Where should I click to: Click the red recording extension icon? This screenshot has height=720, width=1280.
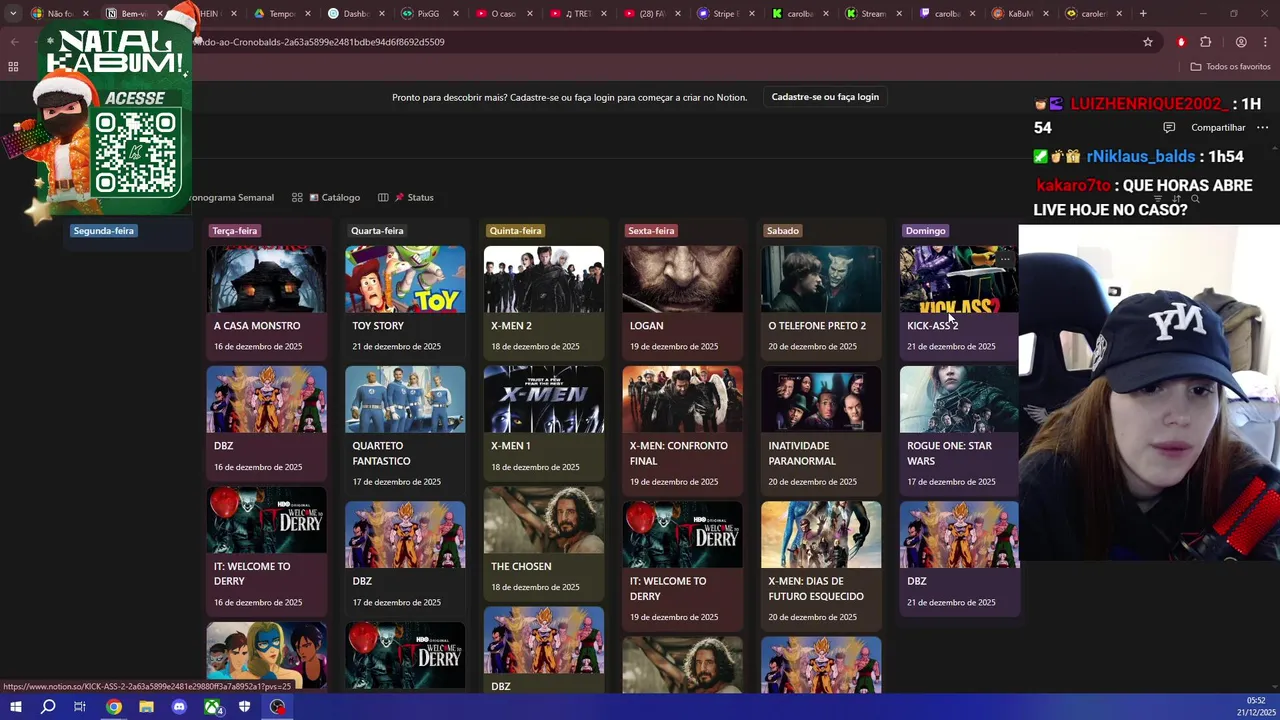tap(1181, 42)
